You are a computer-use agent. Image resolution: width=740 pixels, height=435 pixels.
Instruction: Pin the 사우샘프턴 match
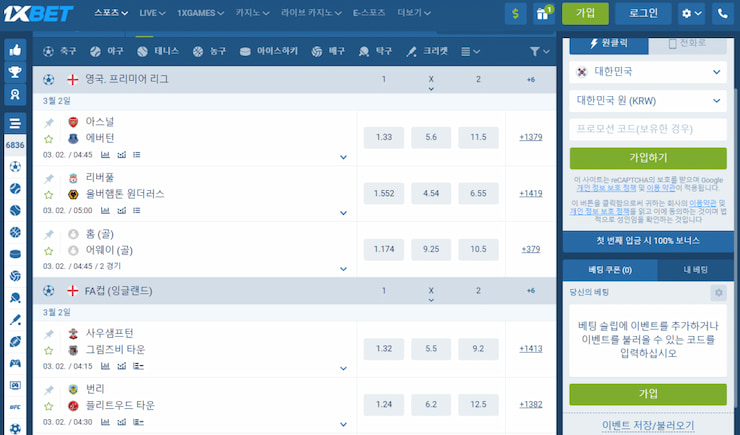49,334
